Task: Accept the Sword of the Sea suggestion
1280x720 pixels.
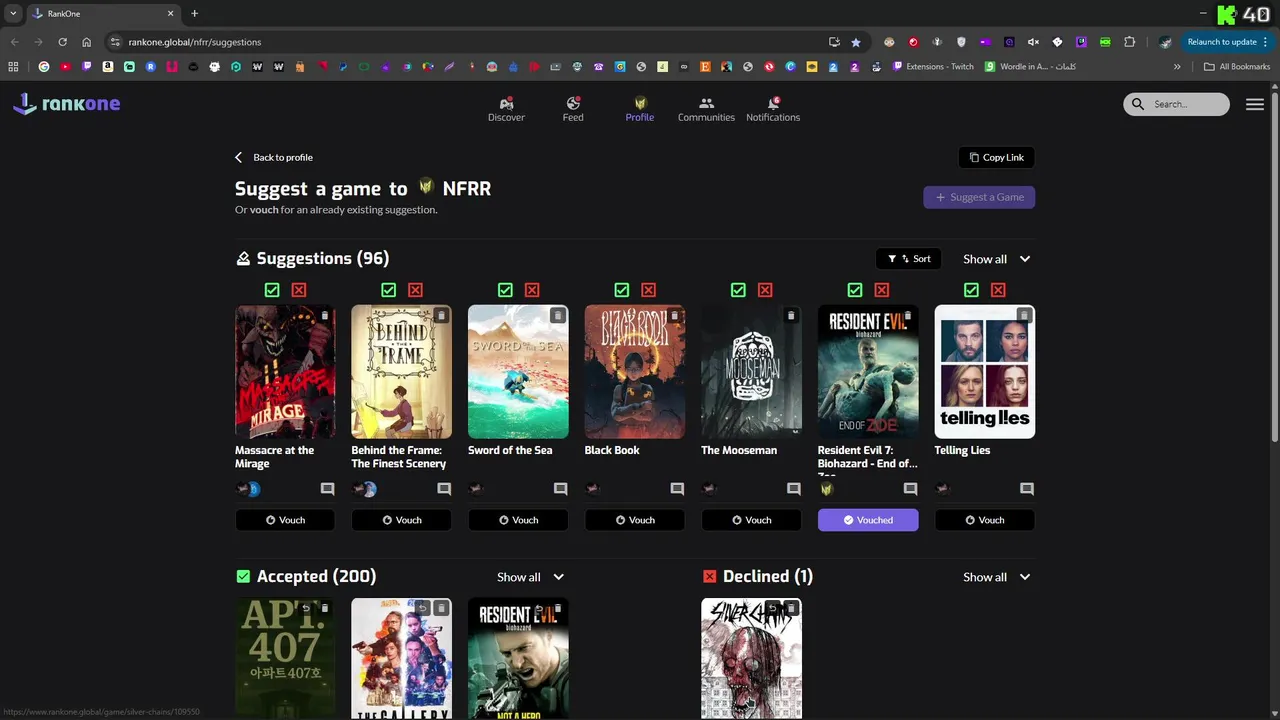Action: click(505, 290)
